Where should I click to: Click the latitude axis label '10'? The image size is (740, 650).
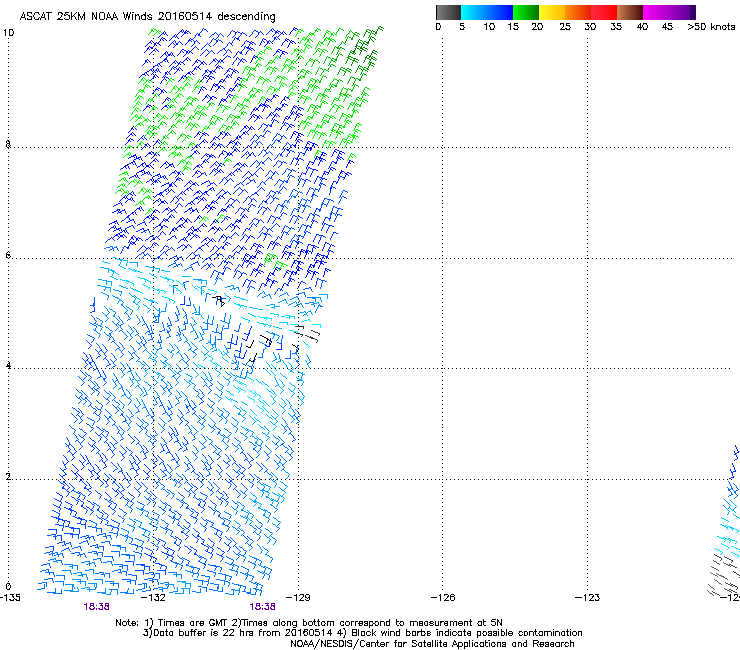click(8, 33)
